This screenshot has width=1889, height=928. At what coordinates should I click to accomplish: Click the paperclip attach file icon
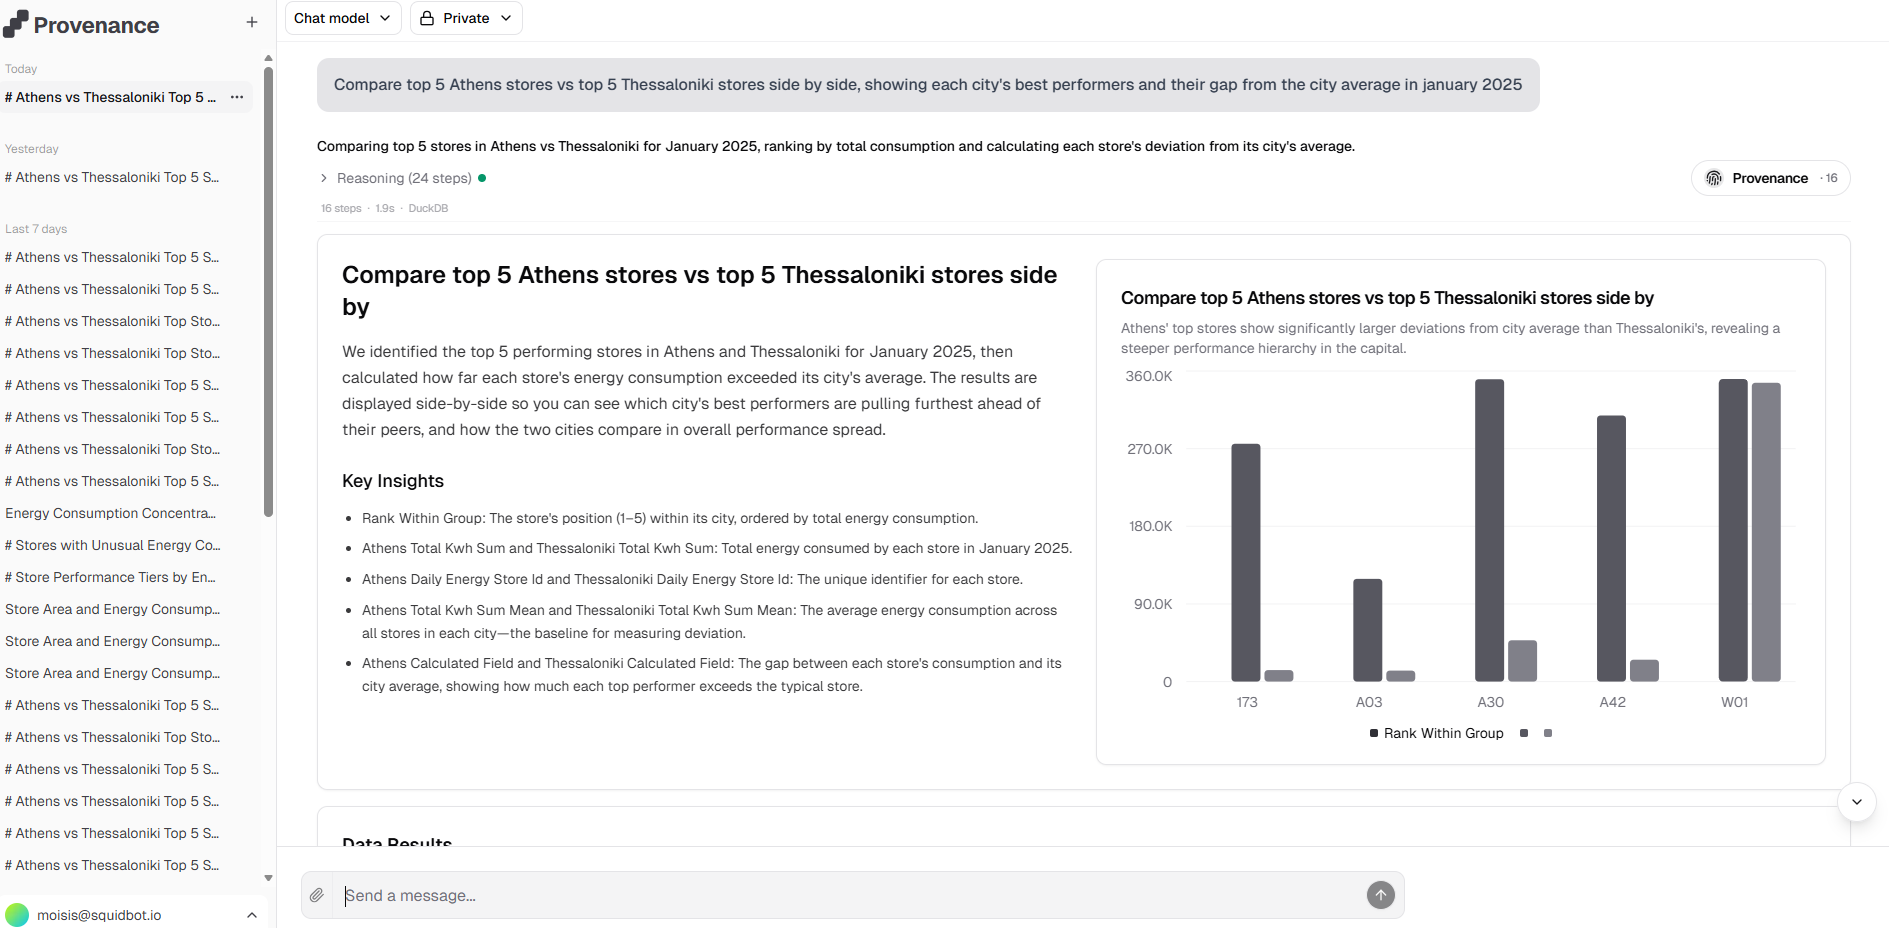(317, 895)
